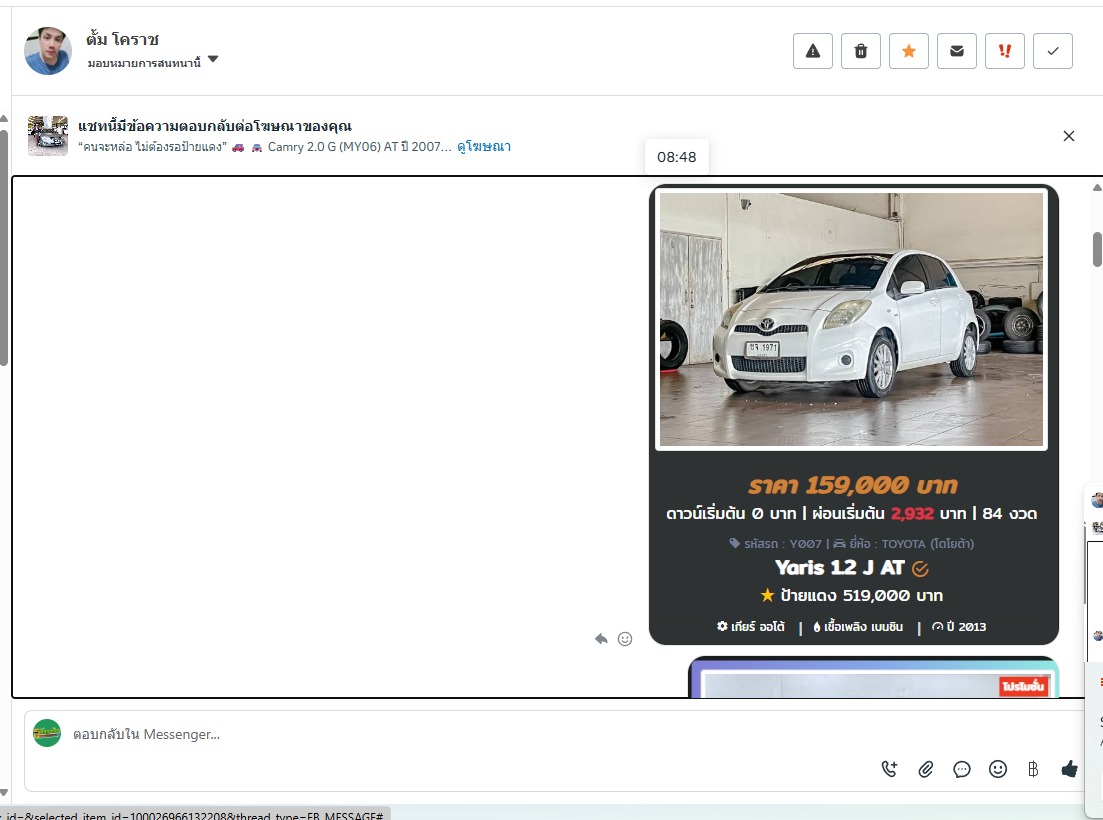Click the chat scrollbar up arrow
The image size is (1103, 820).
point(1097,188)
